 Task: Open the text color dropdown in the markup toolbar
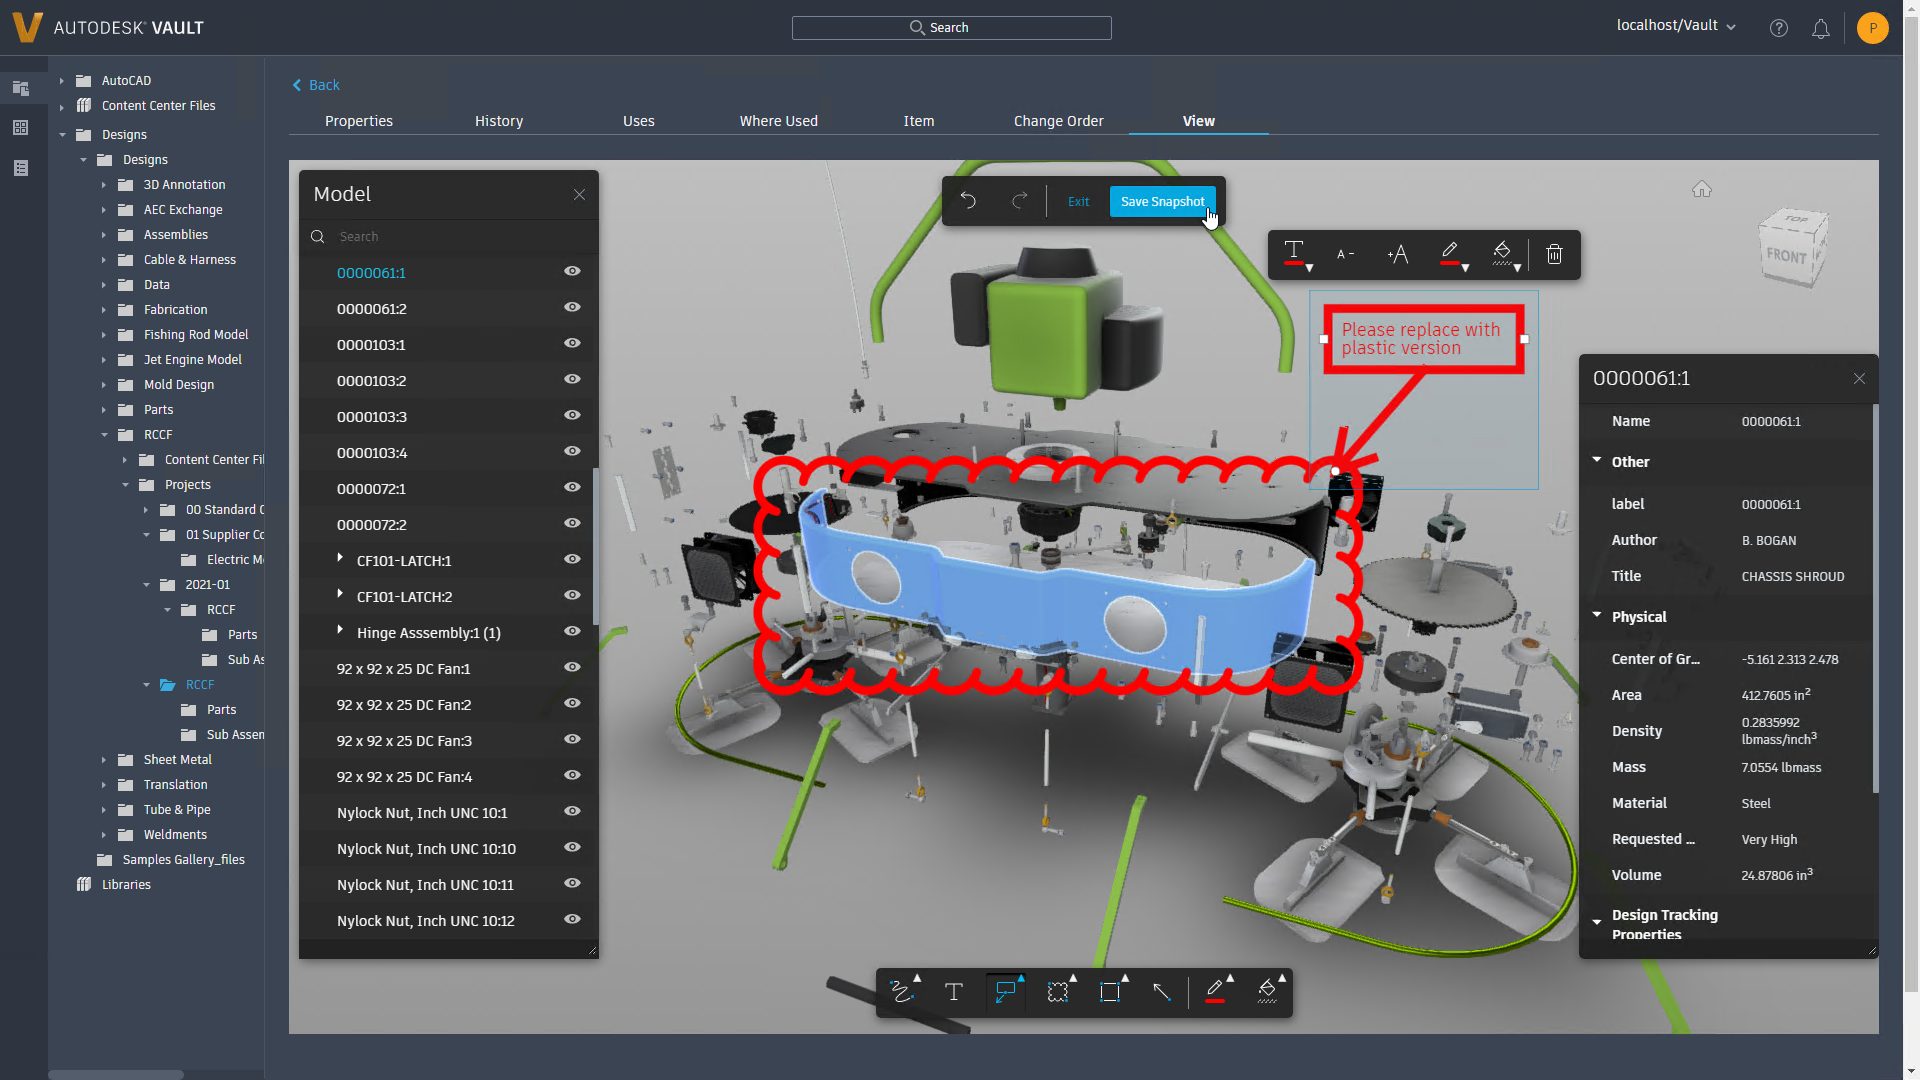[x=1297, y=254]
